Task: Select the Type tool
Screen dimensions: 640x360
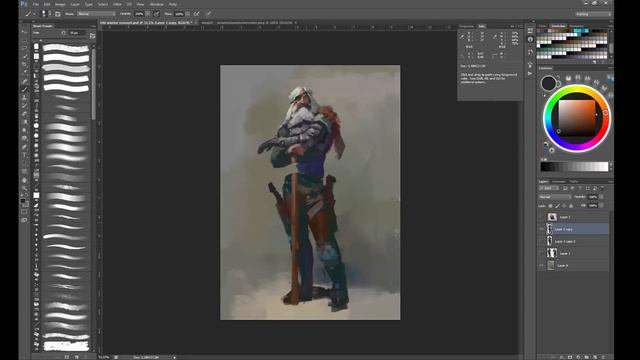Action: click(x=24, y=155)
